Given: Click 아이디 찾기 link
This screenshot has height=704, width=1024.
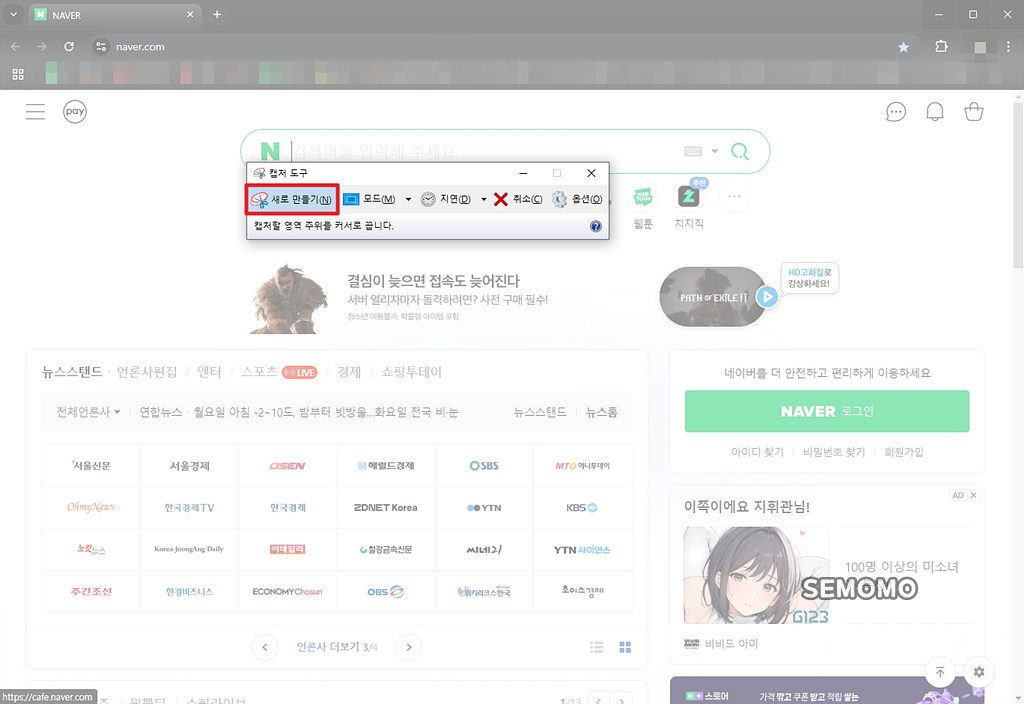Looking at the screenshot, I should (x=757, y=452).
